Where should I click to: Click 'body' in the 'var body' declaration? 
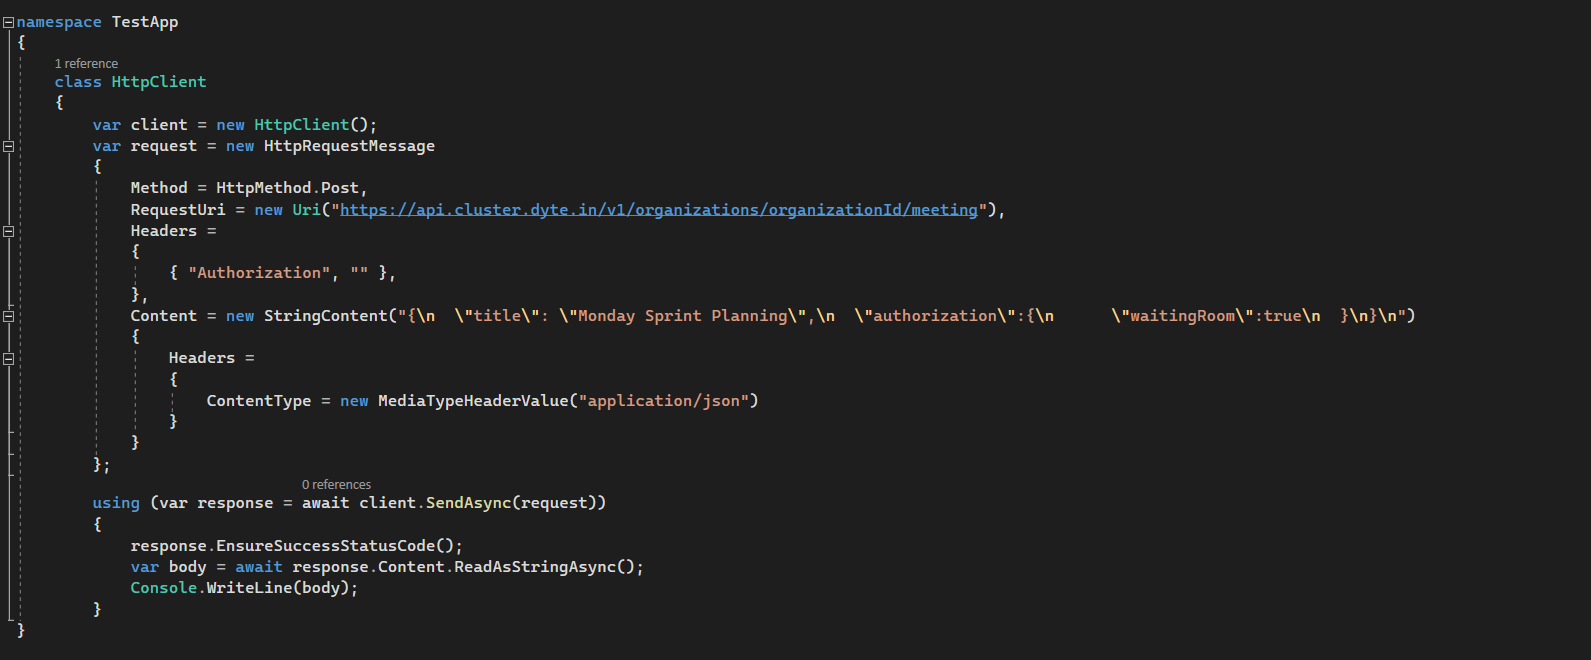tap(187, 567)
